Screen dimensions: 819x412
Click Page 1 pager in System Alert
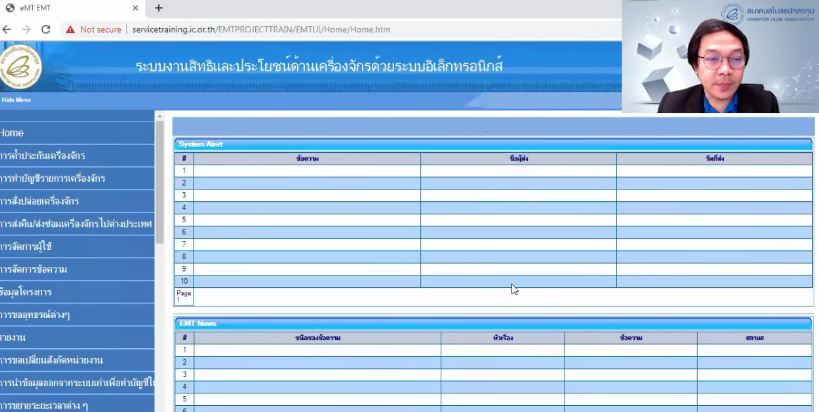184,296
